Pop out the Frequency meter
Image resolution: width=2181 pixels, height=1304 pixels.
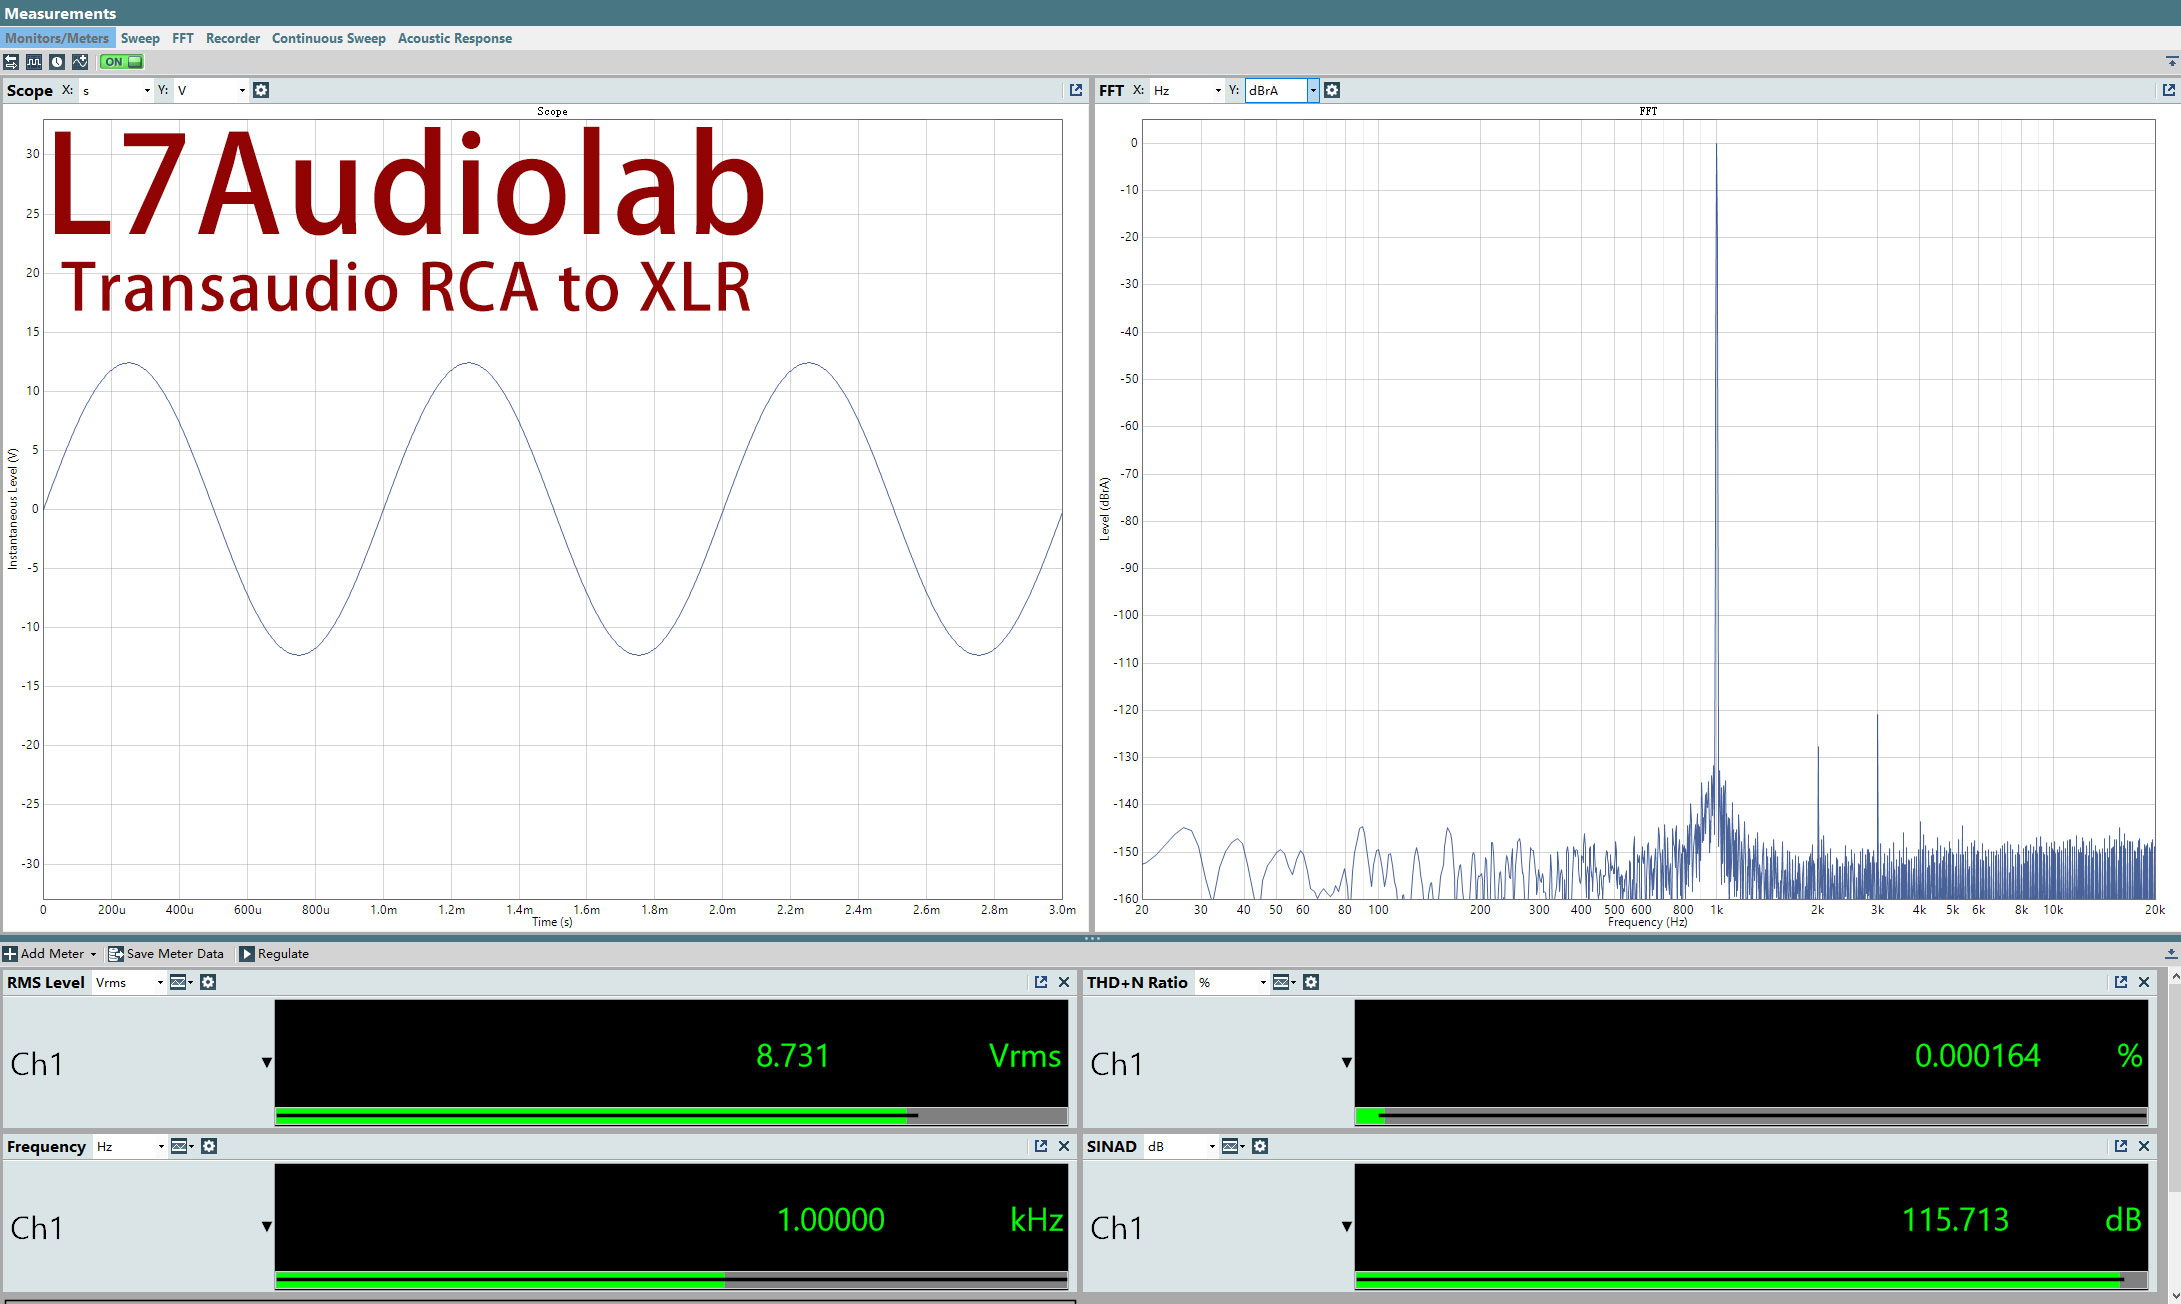coord(1041,1146)
